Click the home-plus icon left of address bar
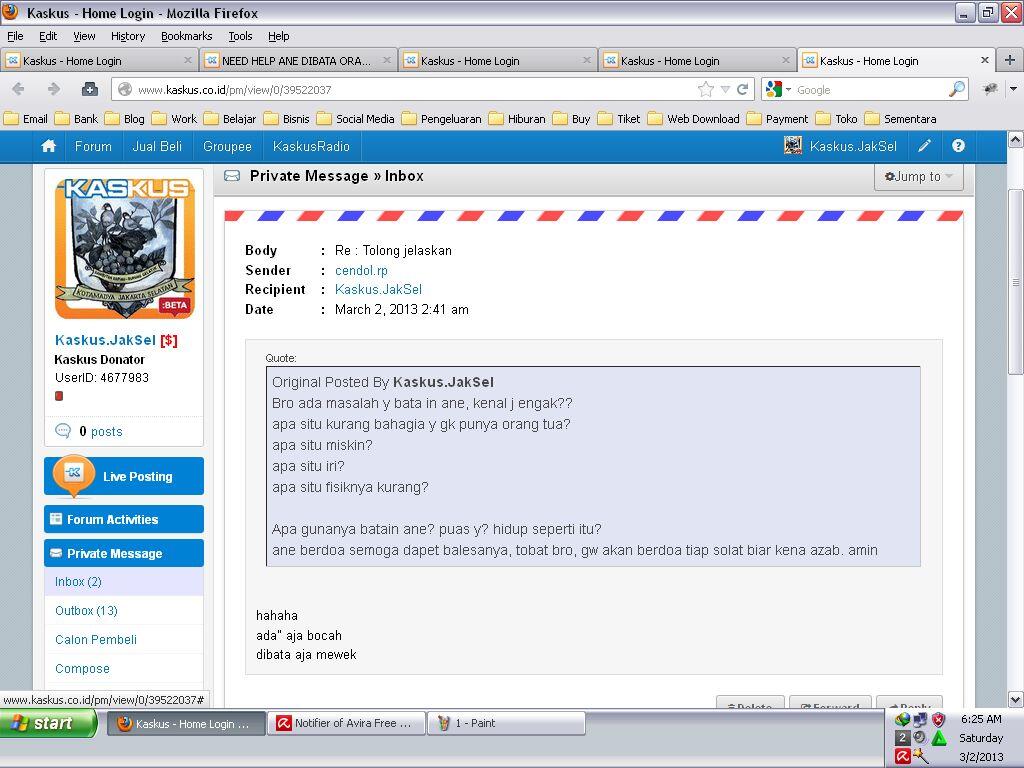The height and width of the screenshot is (768, 1024). pyautogui.click(x=90, y=89)
